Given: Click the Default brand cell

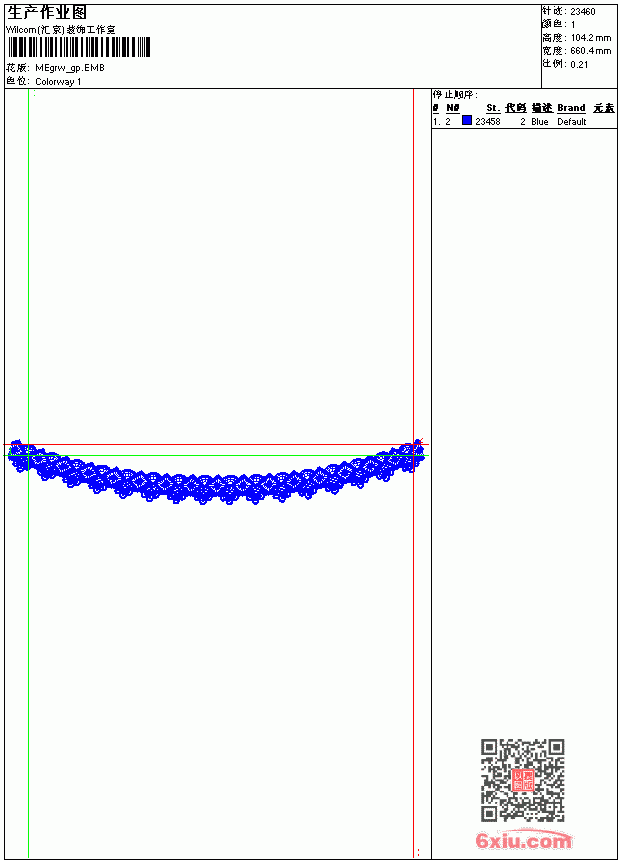Looking at the screenshot, I should coord(572,122).
